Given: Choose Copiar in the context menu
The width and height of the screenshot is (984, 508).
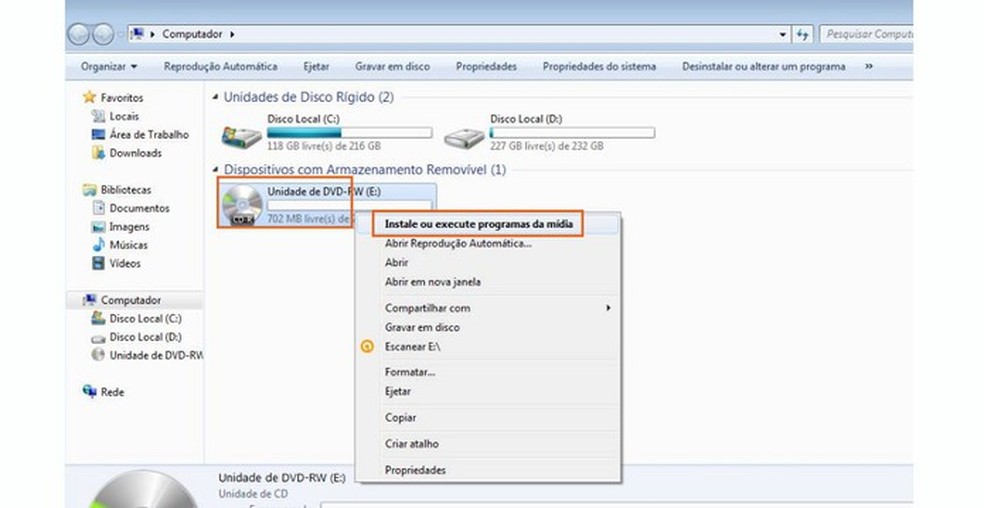Looking at the screenshot, I should click(x=400, y=417).
